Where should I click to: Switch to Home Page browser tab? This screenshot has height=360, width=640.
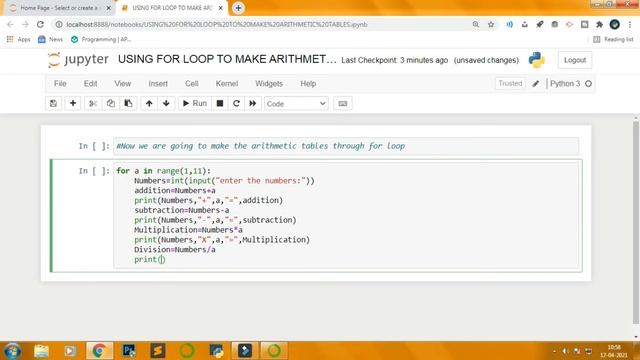(59, 8)
